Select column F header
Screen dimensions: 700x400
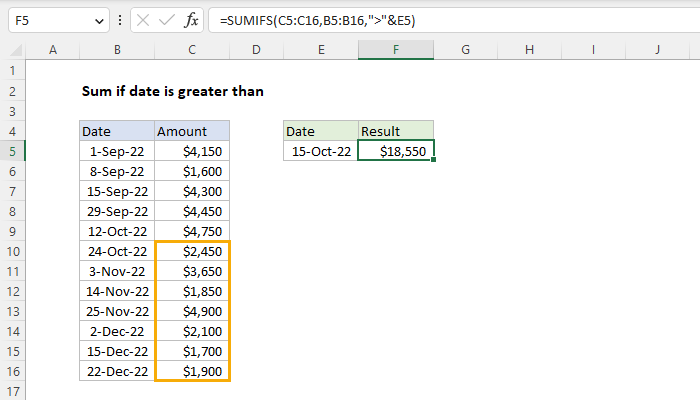click(396, 50)
